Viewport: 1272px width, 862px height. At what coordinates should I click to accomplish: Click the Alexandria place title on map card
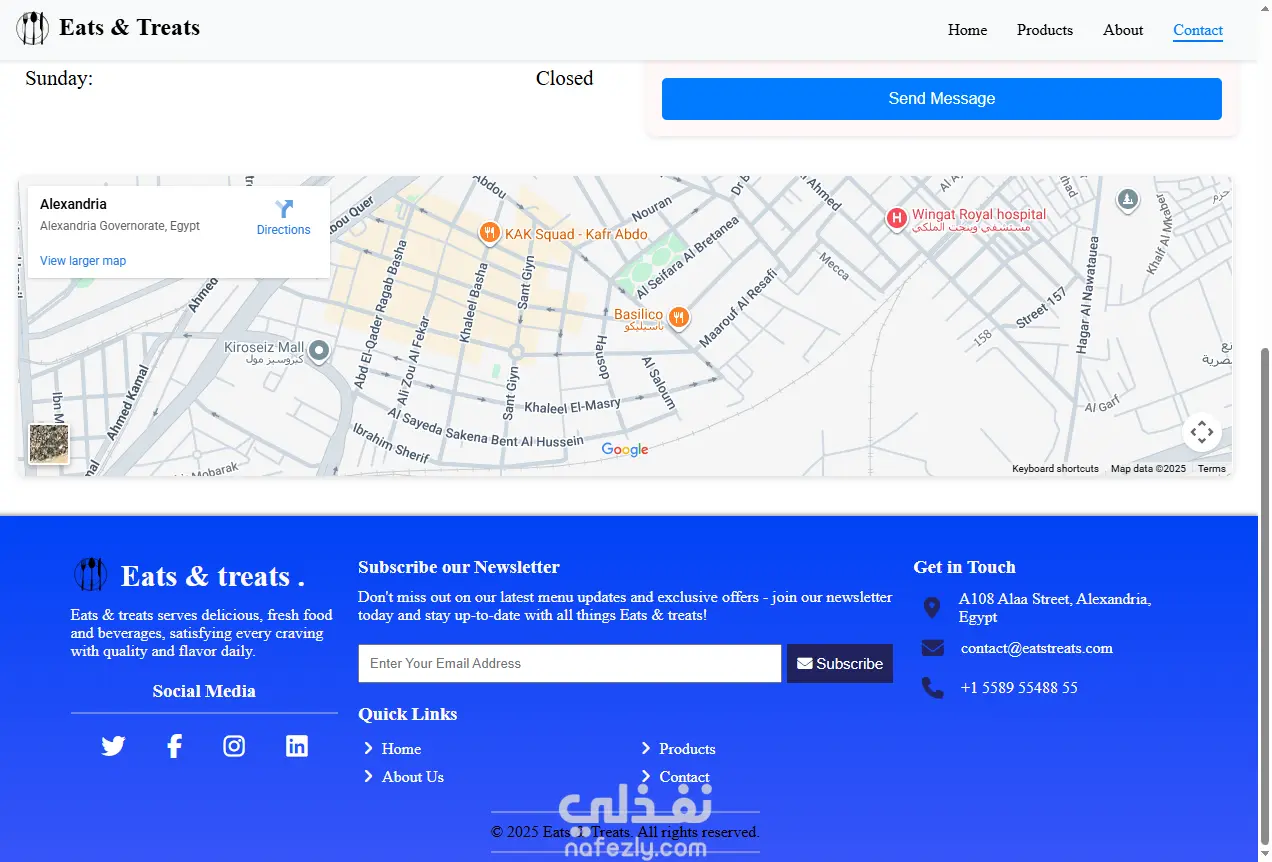click(x=73, y=204)
